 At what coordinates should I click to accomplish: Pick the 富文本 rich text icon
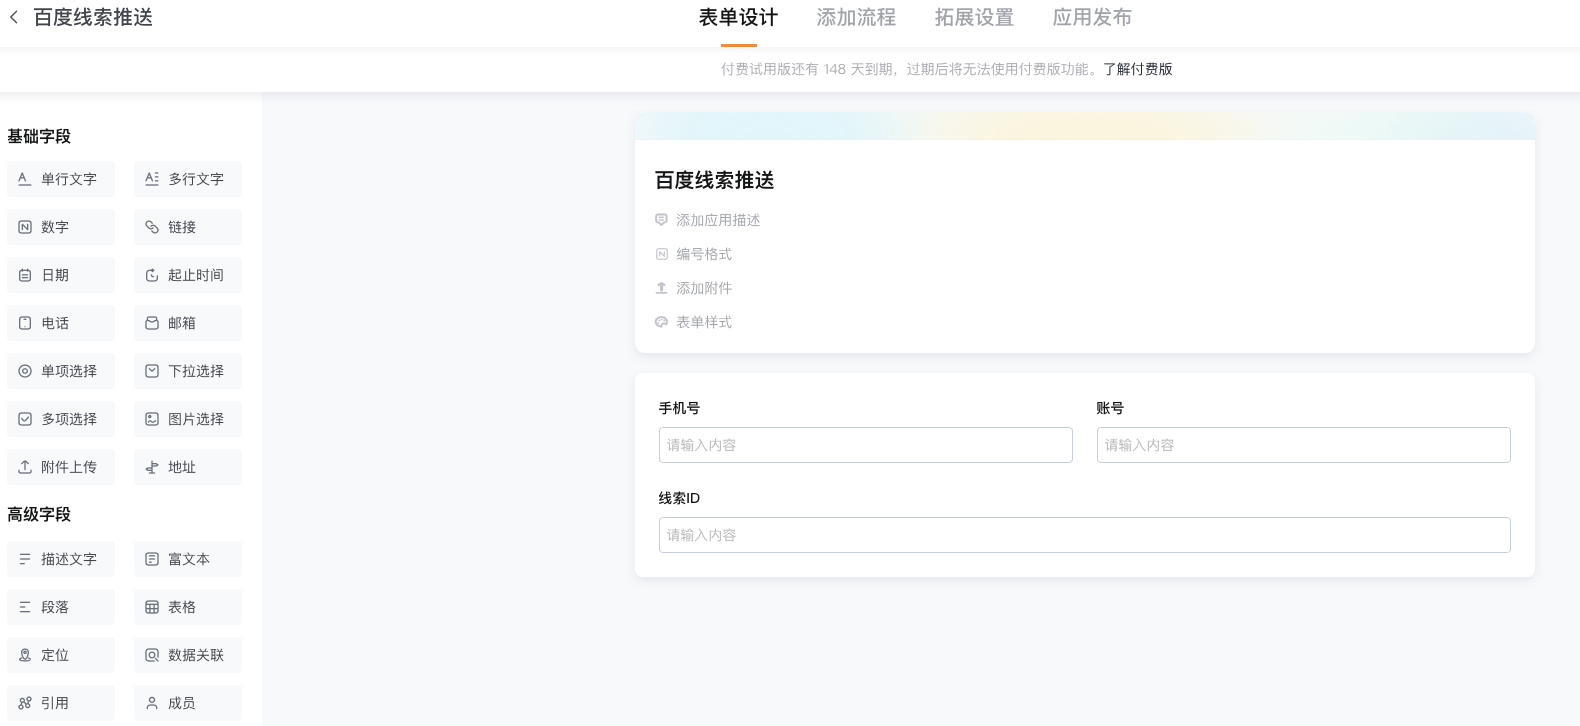pos(152,559)
